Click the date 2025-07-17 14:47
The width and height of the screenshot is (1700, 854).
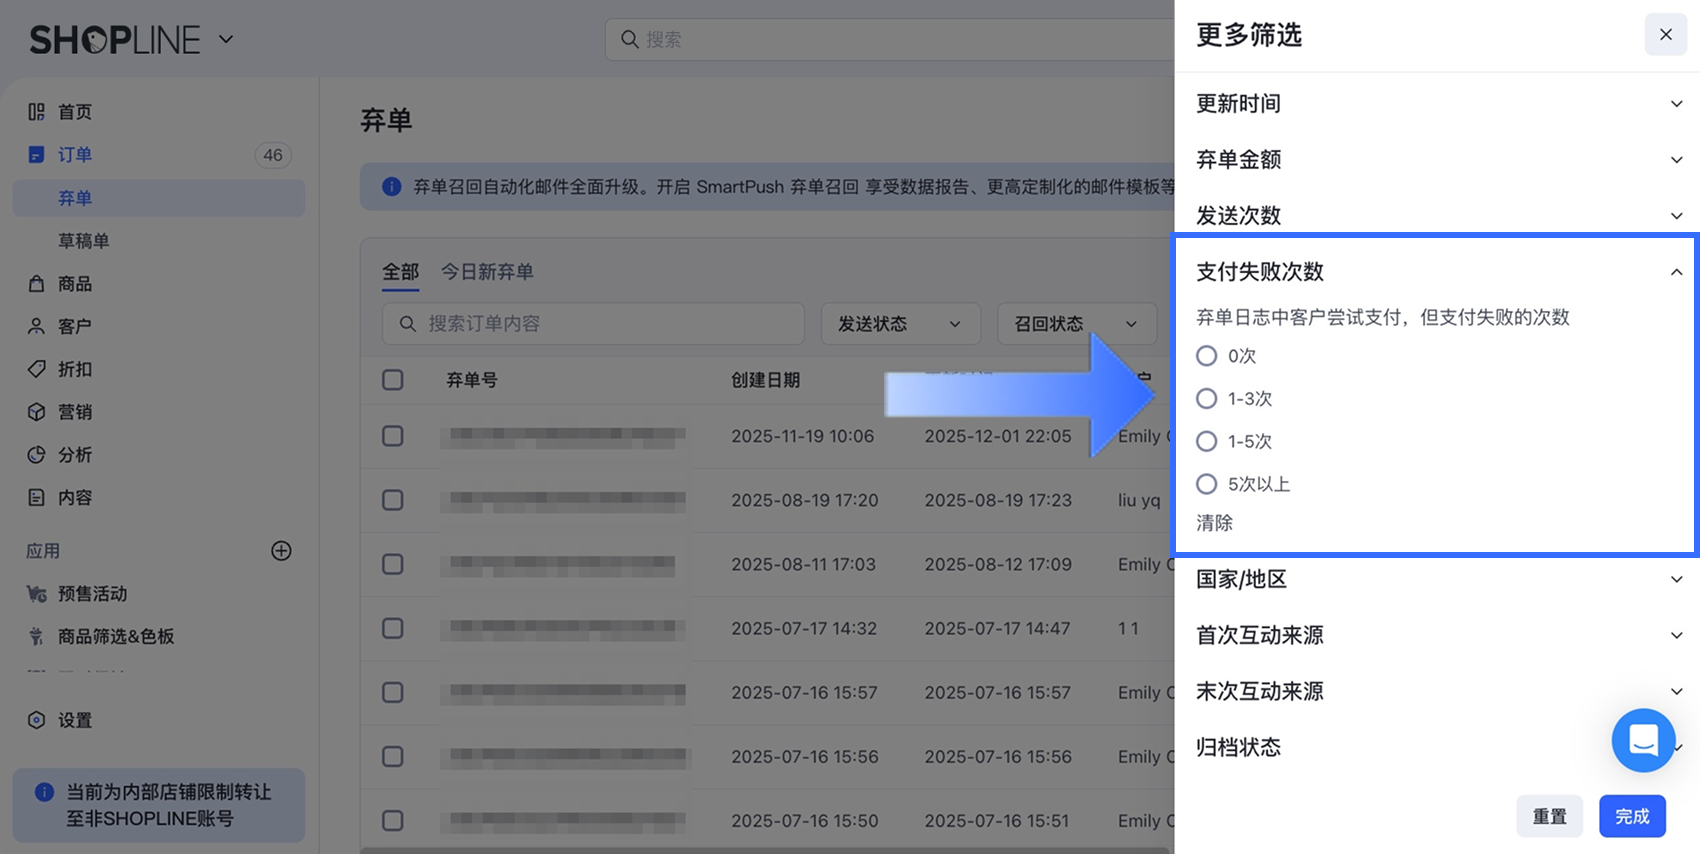tap(998, 628)
